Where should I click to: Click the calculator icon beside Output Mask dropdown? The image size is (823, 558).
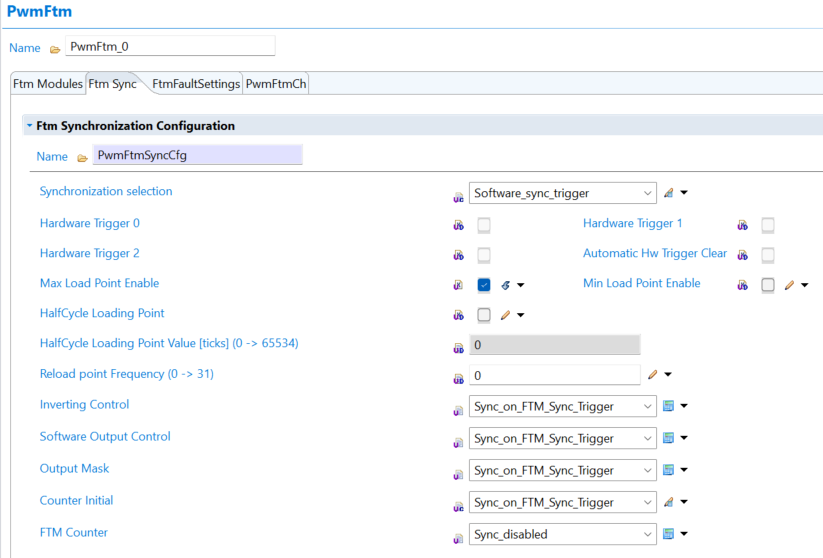669,470
